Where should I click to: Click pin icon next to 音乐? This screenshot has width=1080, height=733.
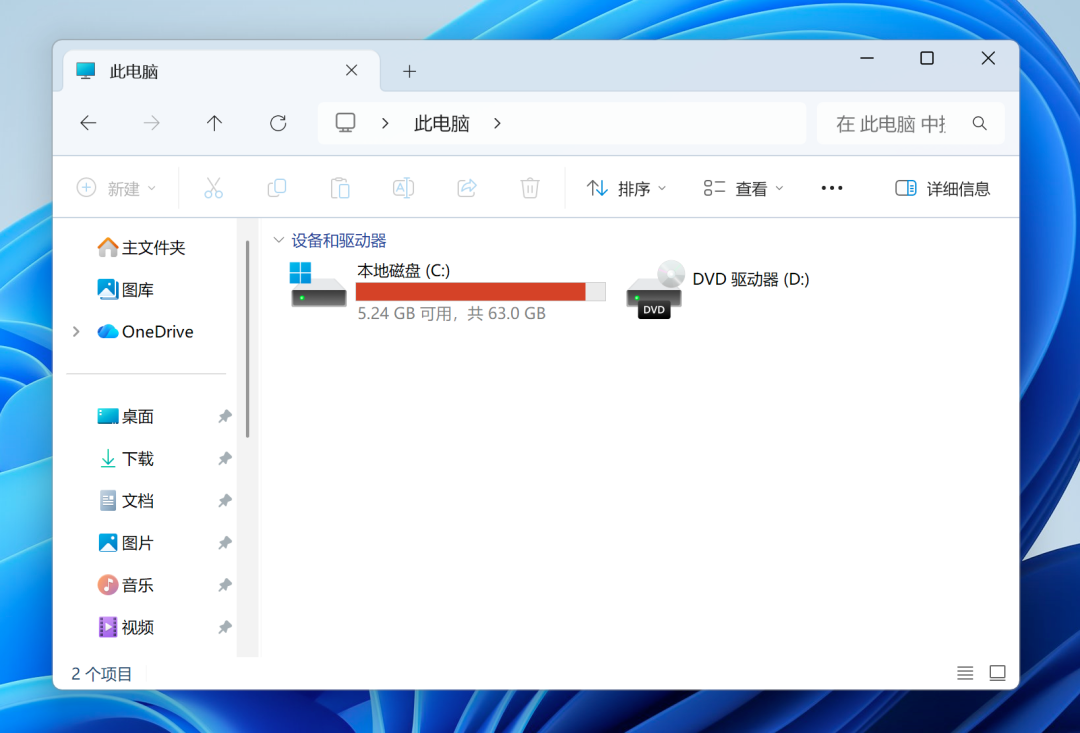(x=225, y=586)
